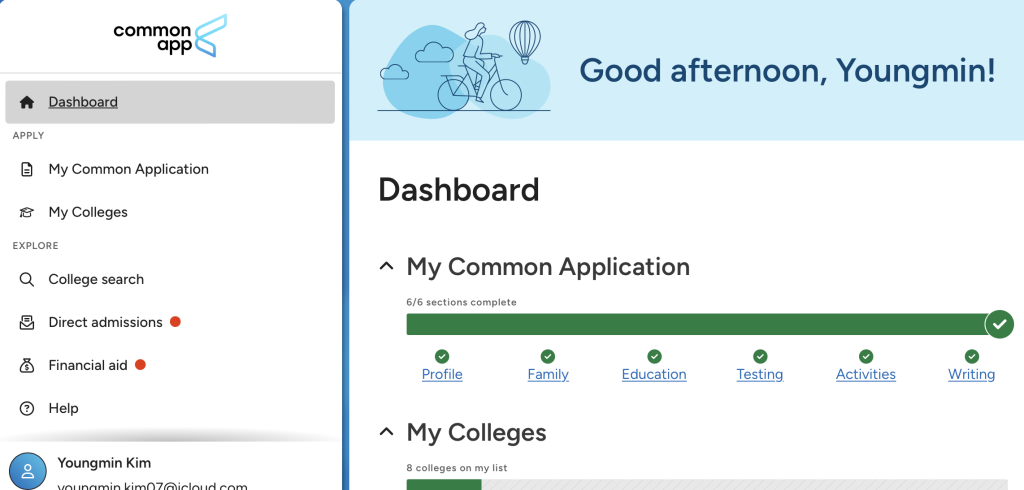
Task: Select Financial aid in the sidebar
Action: [88, 365]
